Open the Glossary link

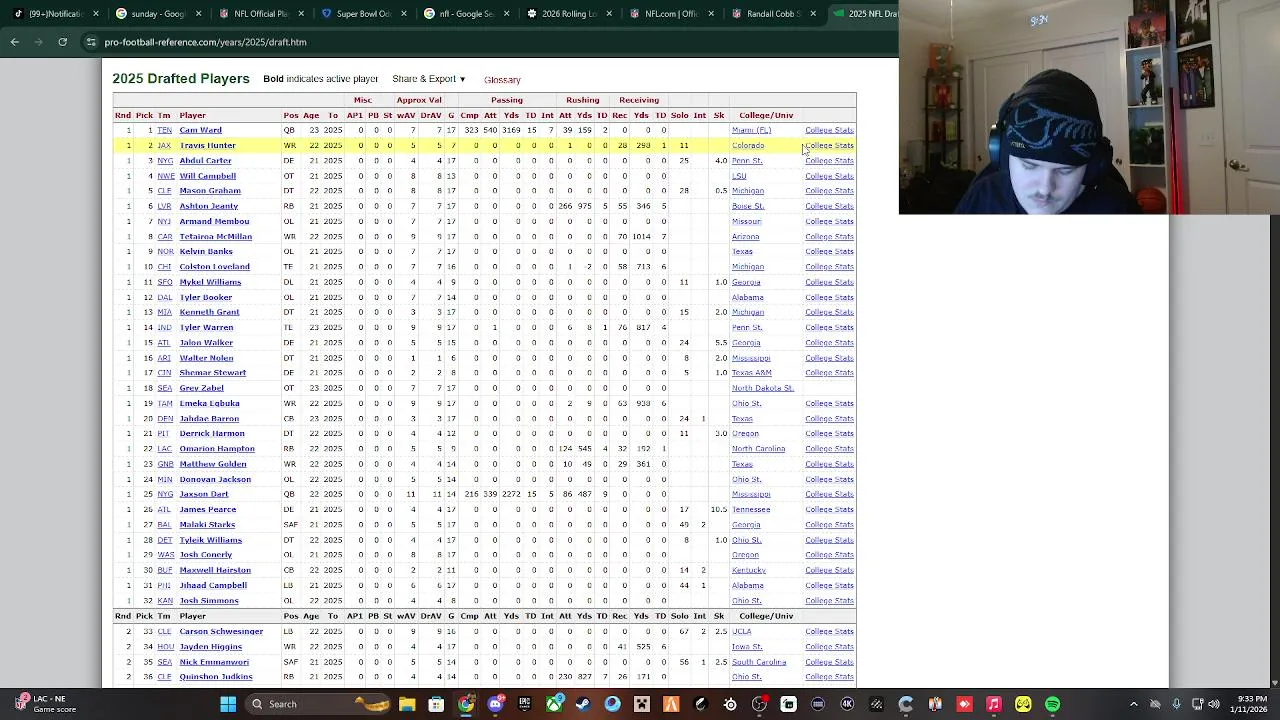pos(502,80)
